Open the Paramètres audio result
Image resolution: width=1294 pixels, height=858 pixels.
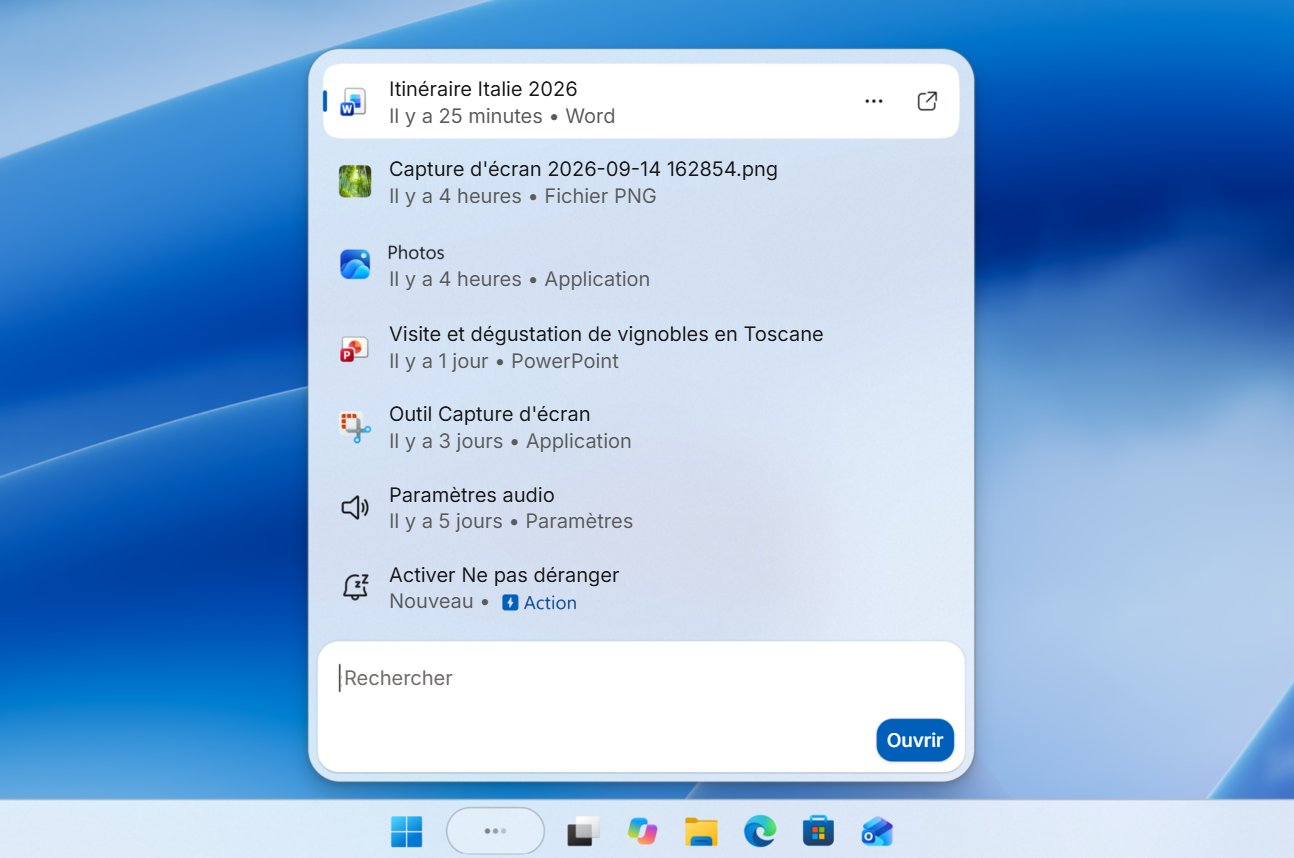click(x=641, y=508)
